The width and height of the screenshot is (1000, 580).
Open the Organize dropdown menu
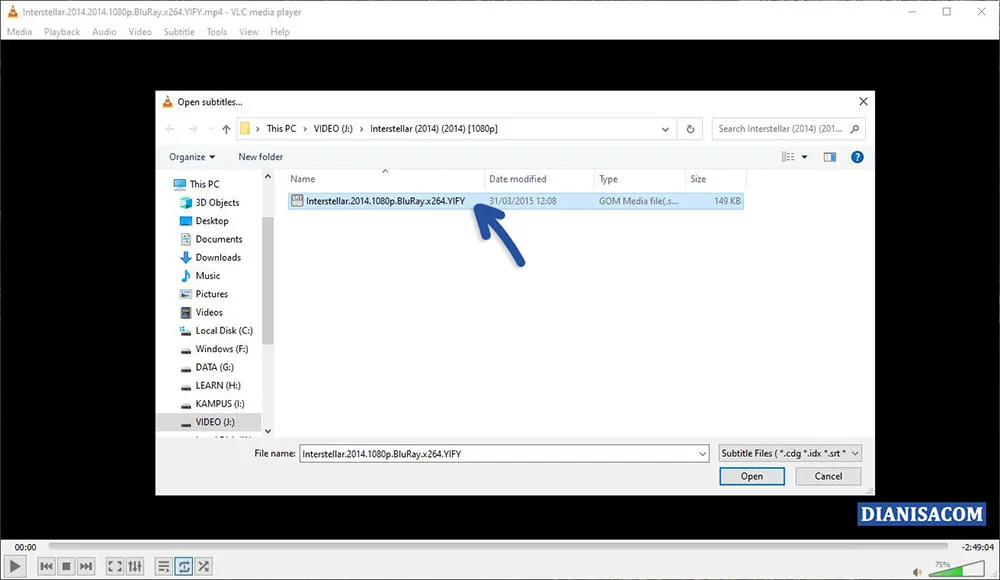point(191,157)
